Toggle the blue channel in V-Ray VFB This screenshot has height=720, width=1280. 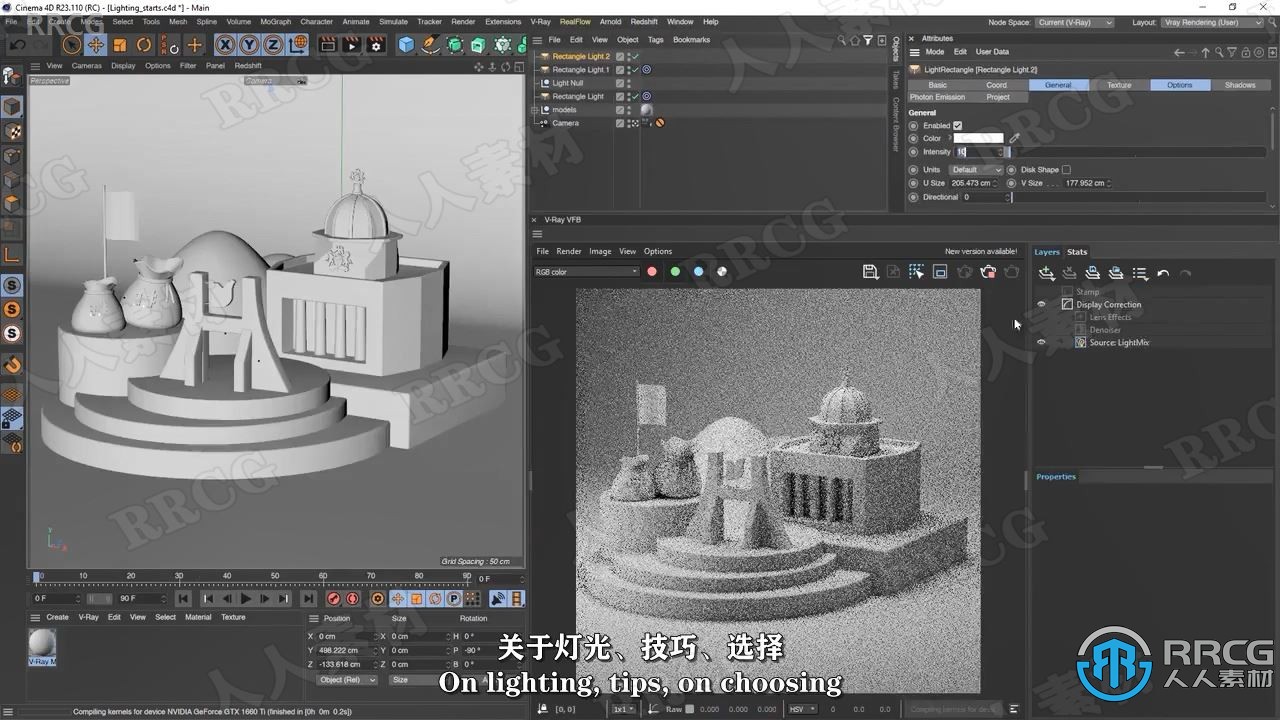698,272
